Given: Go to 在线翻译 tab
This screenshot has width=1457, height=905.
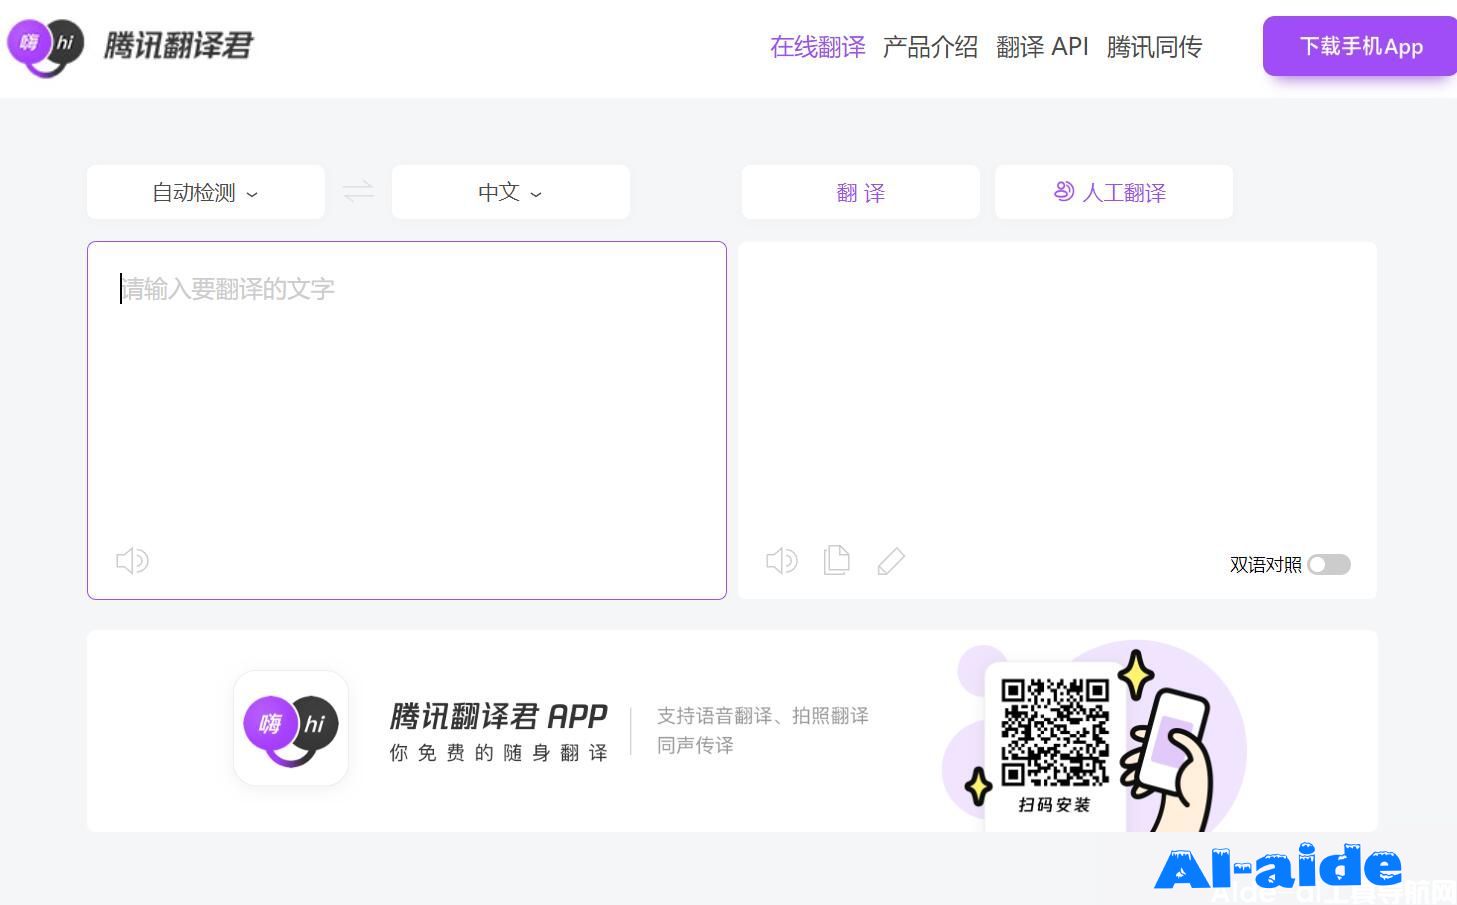Looking at the screenshot, I should tap(818, 47).
